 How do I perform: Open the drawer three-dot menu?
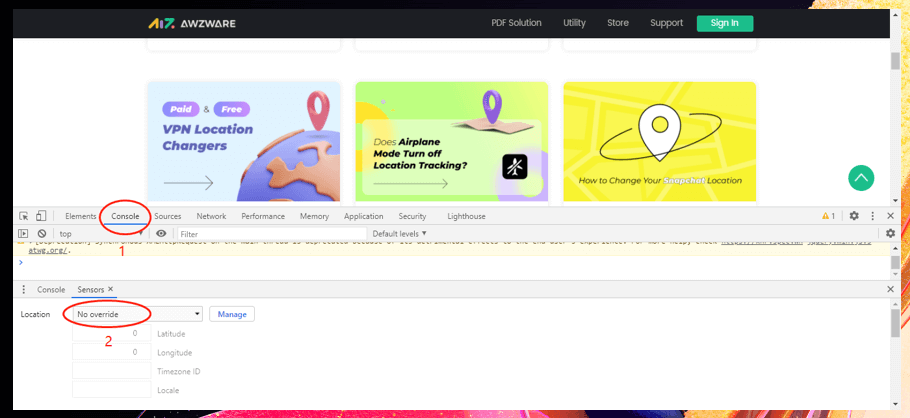click(x=24, y=289)
